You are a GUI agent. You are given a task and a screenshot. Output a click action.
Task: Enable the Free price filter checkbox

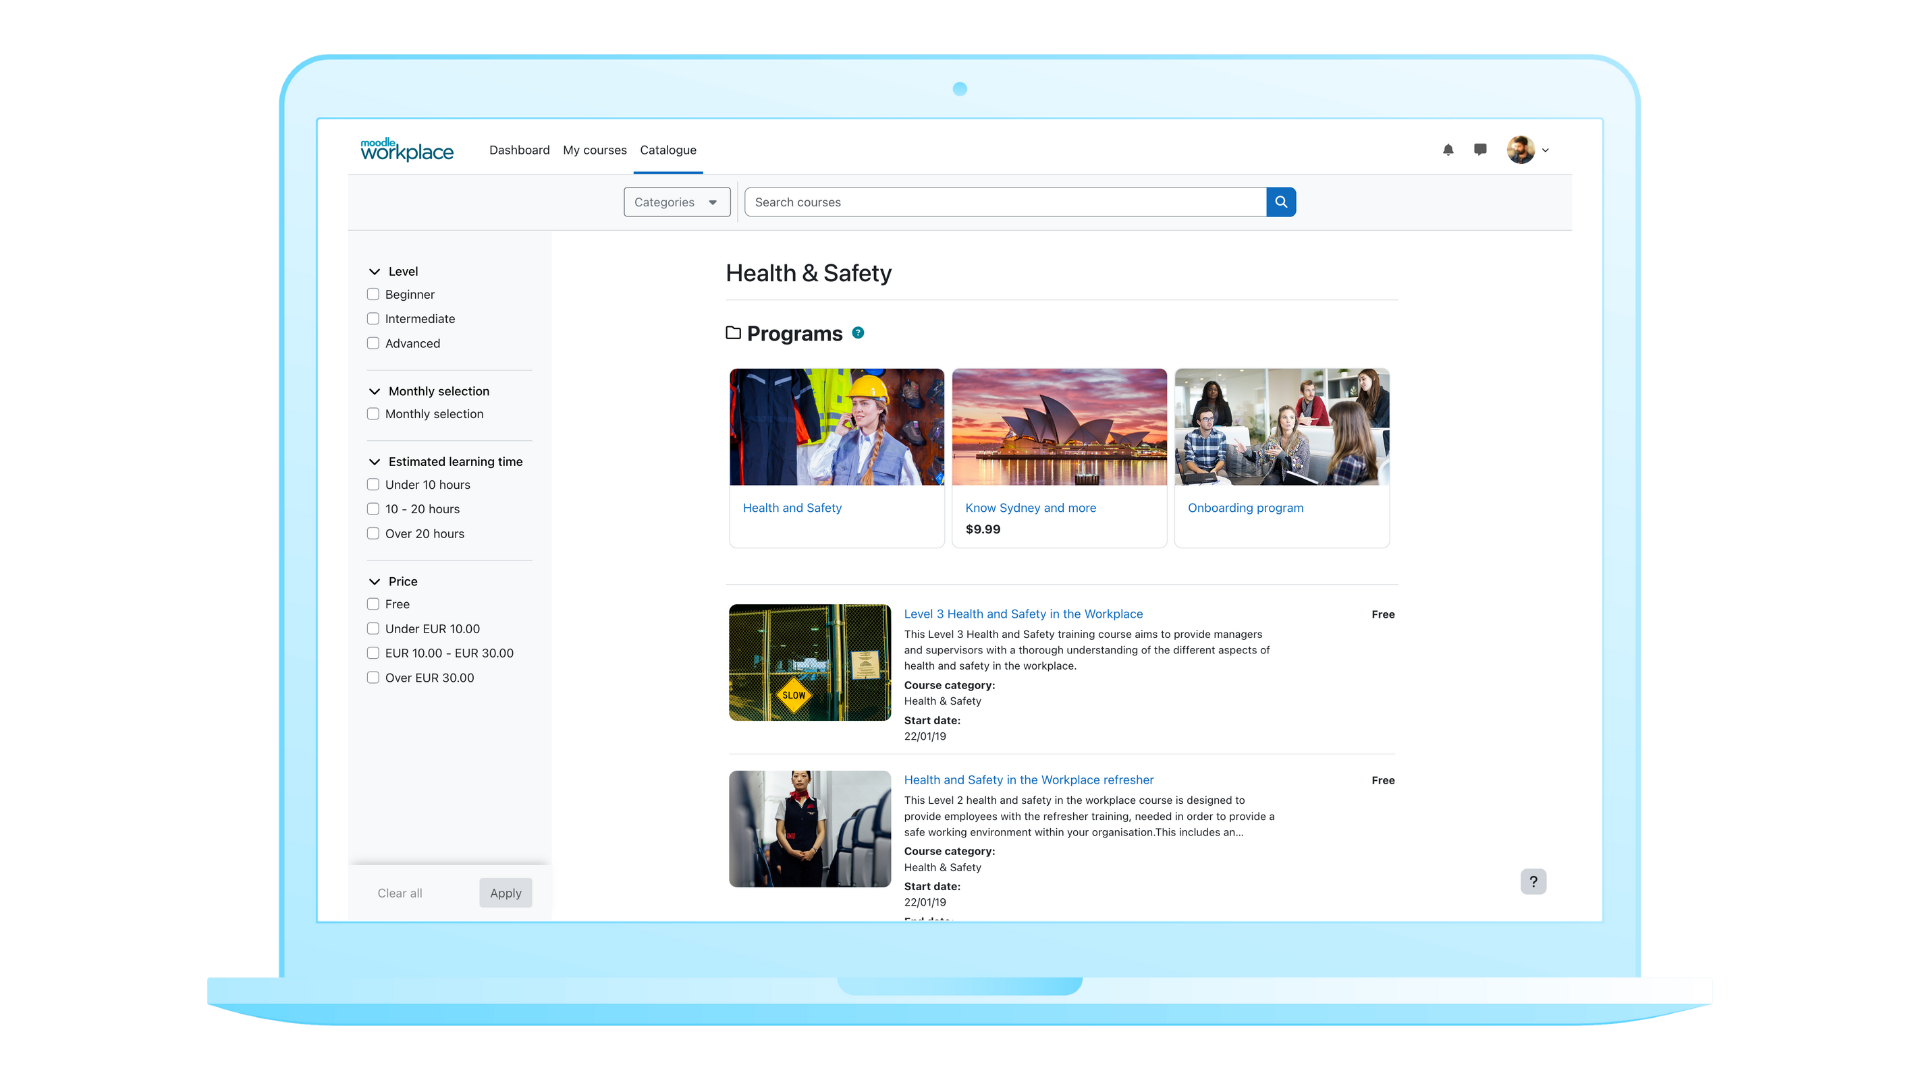(373, 604)
